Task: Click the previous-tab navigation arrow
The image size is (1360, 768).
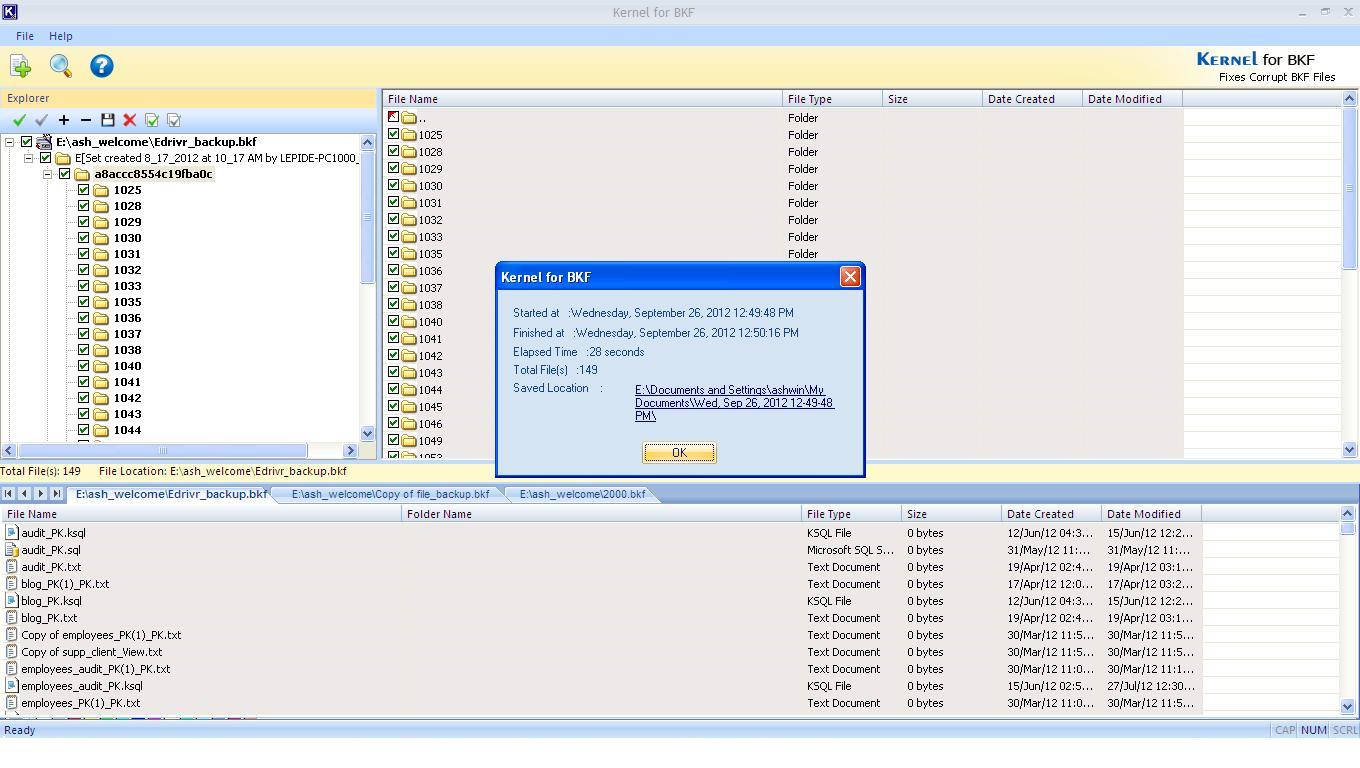Action: pos(24,494)
